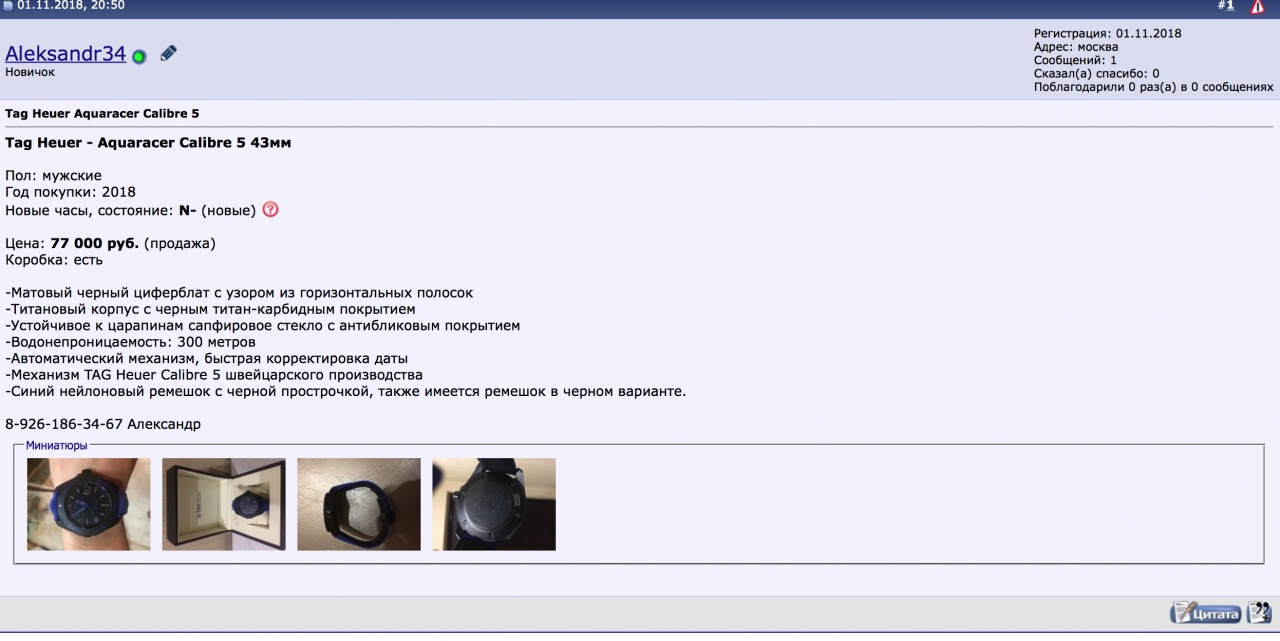Open the Aleksandr34 user profile link
The height and width of the screenshot is (641, 1280).
pyautogui.click(x=65, y=54)
